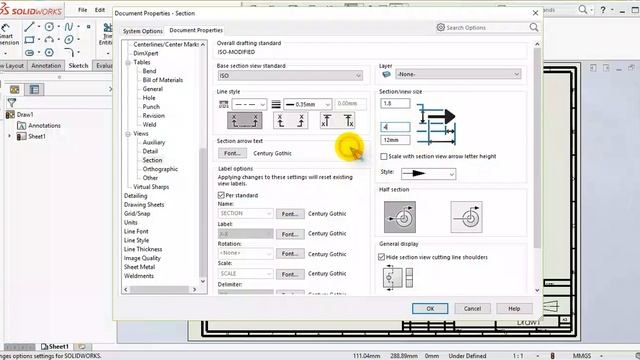Click the layer icon beside Layer dropdown
Viewport: 640px width, 360px height.
pos(386,74)
